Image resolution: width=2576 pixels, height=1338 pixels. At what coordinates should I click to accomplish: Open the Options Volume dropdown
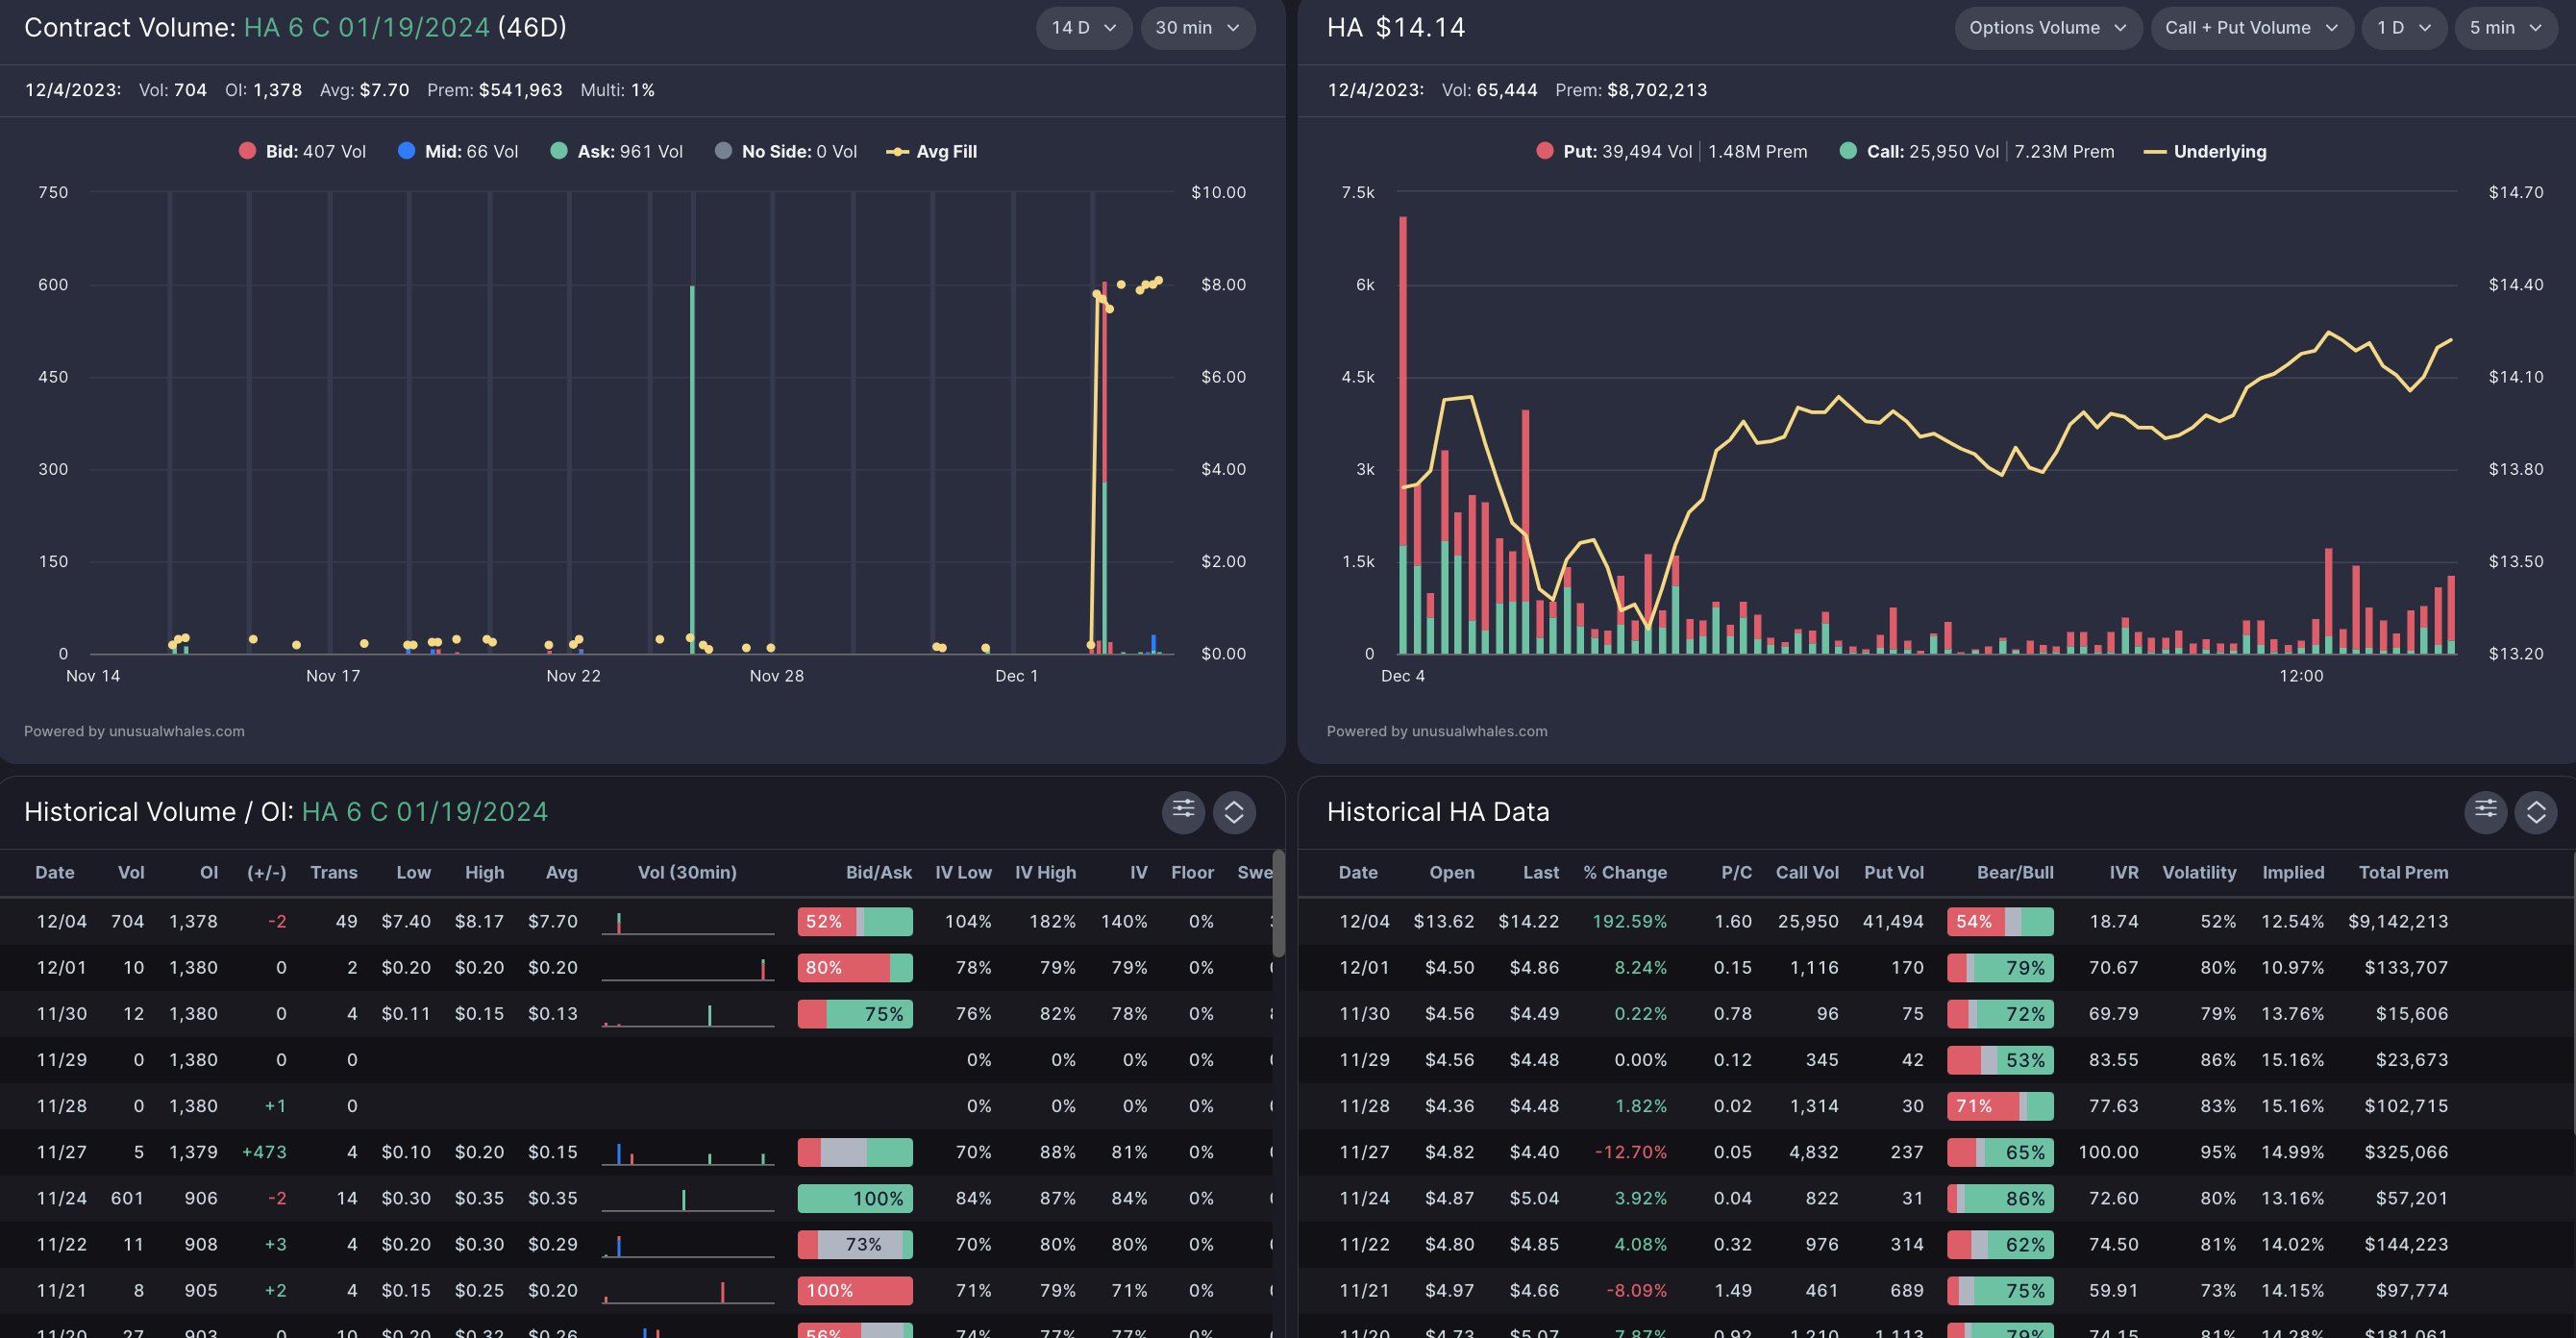click(2047, 28)
